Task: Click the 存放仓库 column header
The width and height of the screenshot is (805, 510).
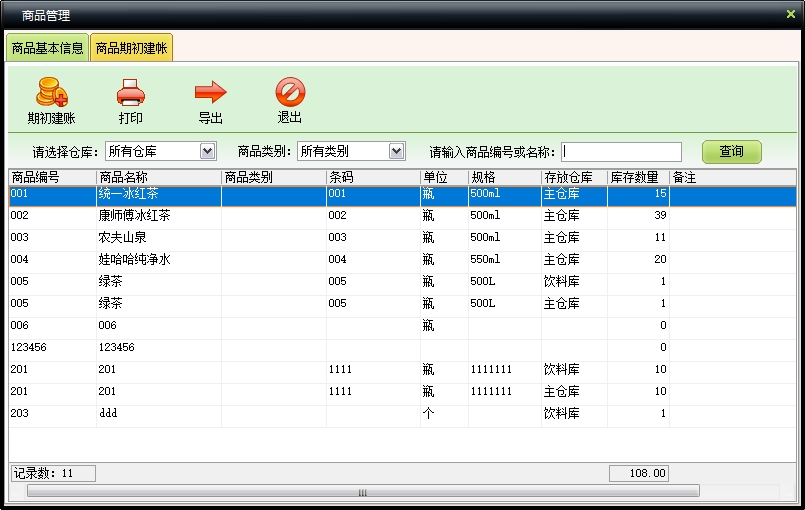Action: pyautogui.click(x=573, y=177)
